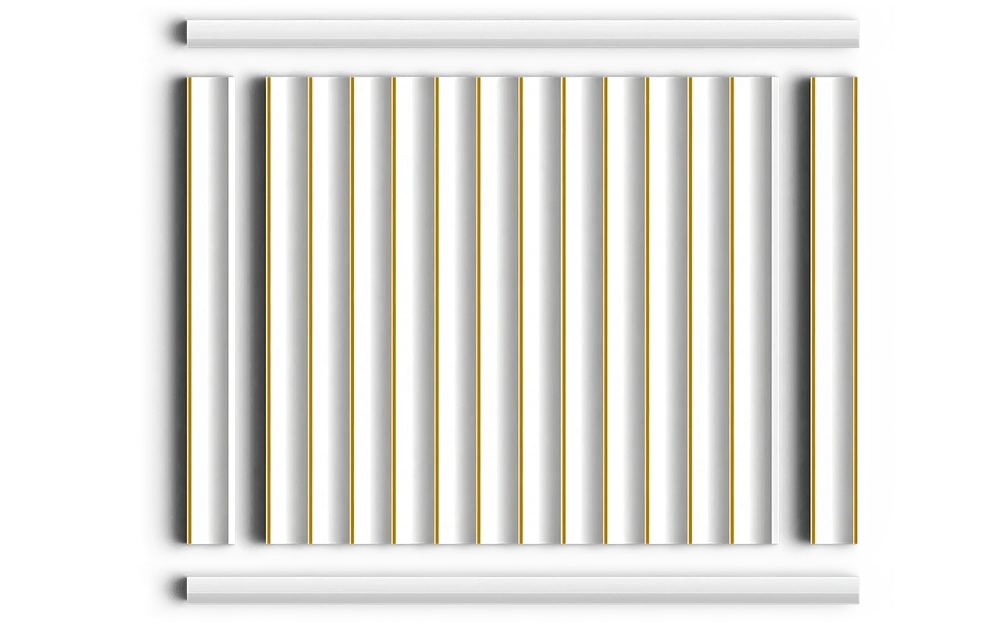1000x625 pixels.
Task: Click the rounded left end cap of bottom rail
Action: (180, 590)
